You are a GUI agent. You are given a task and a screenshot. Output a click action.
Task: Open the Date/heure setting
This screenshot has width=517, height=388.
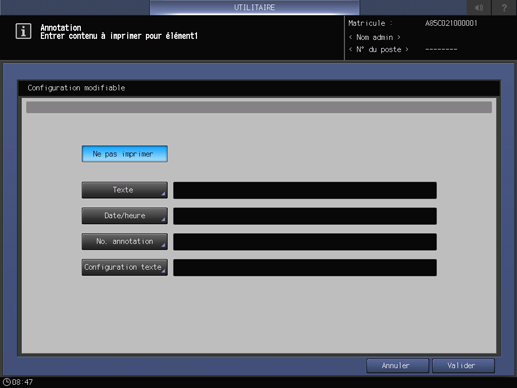point(125,216)
